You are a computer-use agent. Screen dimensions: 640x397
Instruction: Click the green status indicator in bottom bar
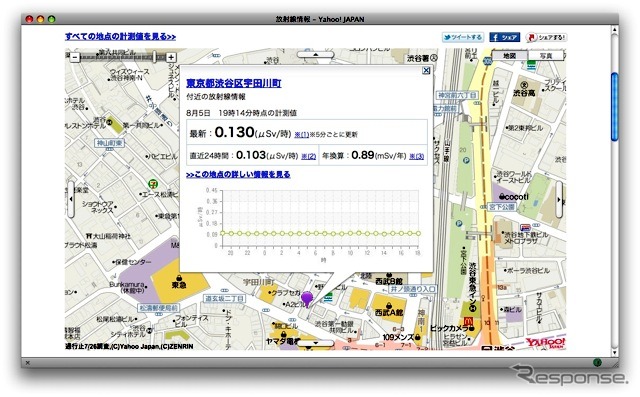pyautogui.click(x=597, y=362)
